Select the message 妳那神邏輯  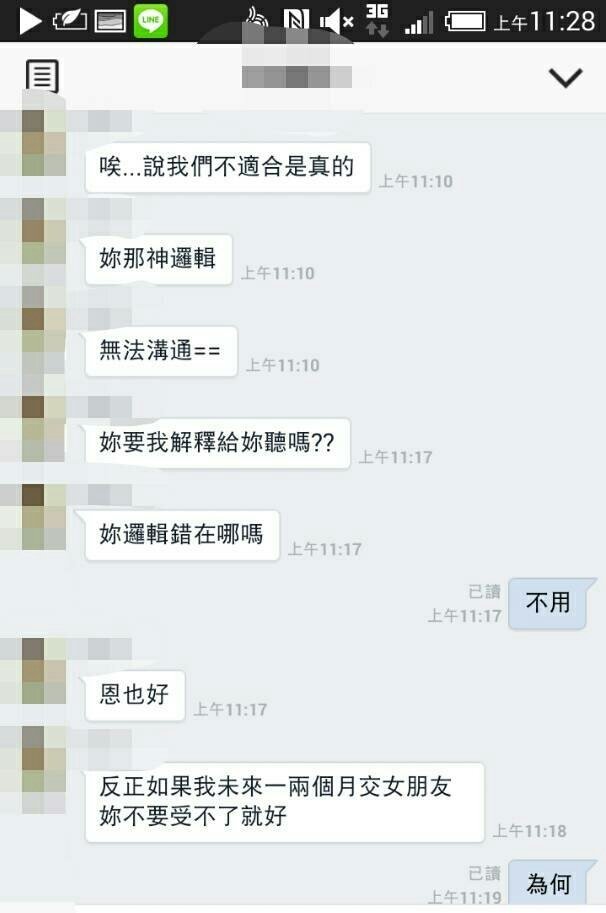pos(158,259)
